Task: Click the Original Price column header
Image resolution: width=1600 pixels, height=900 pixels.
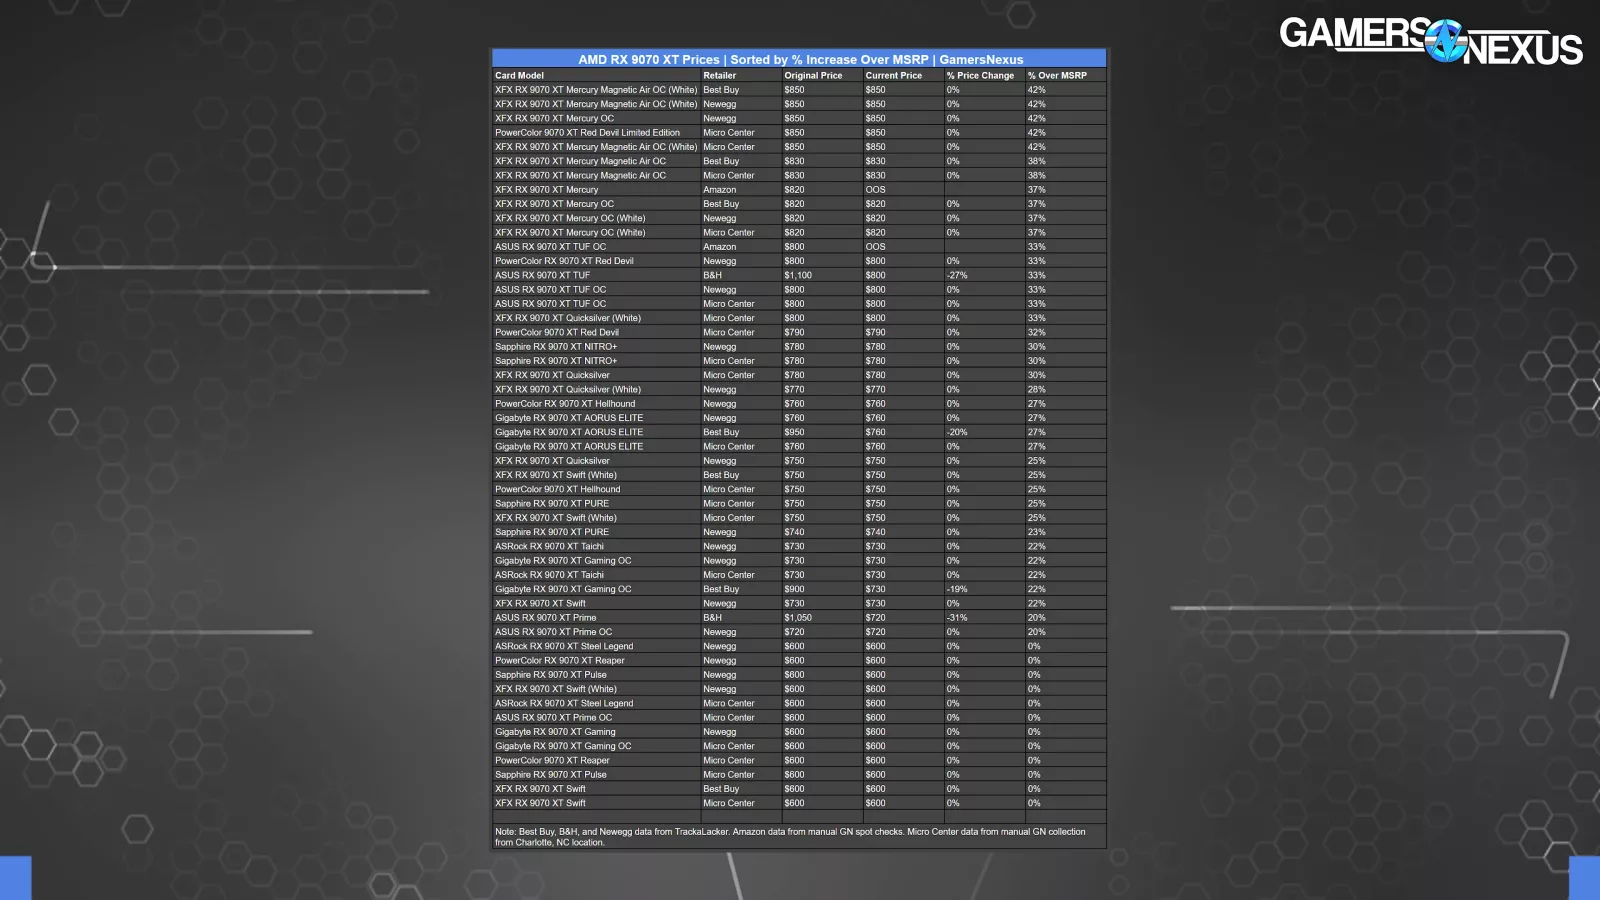Action: [813, 76]
